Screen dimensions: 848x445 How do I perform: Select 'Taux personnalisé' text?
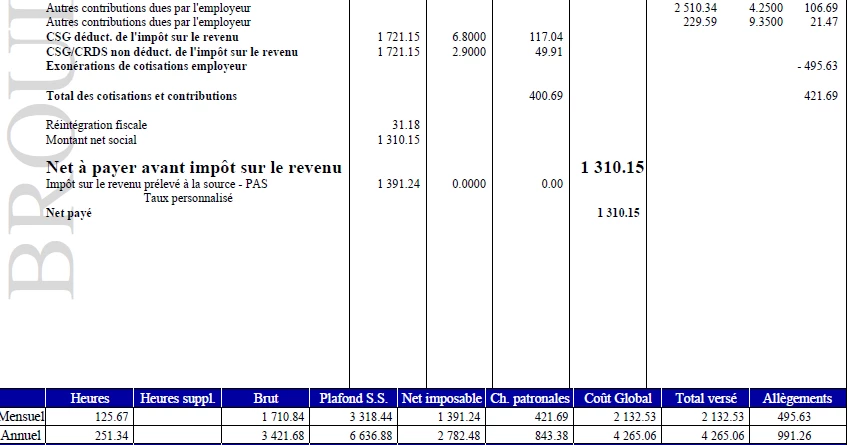(188, 198)
